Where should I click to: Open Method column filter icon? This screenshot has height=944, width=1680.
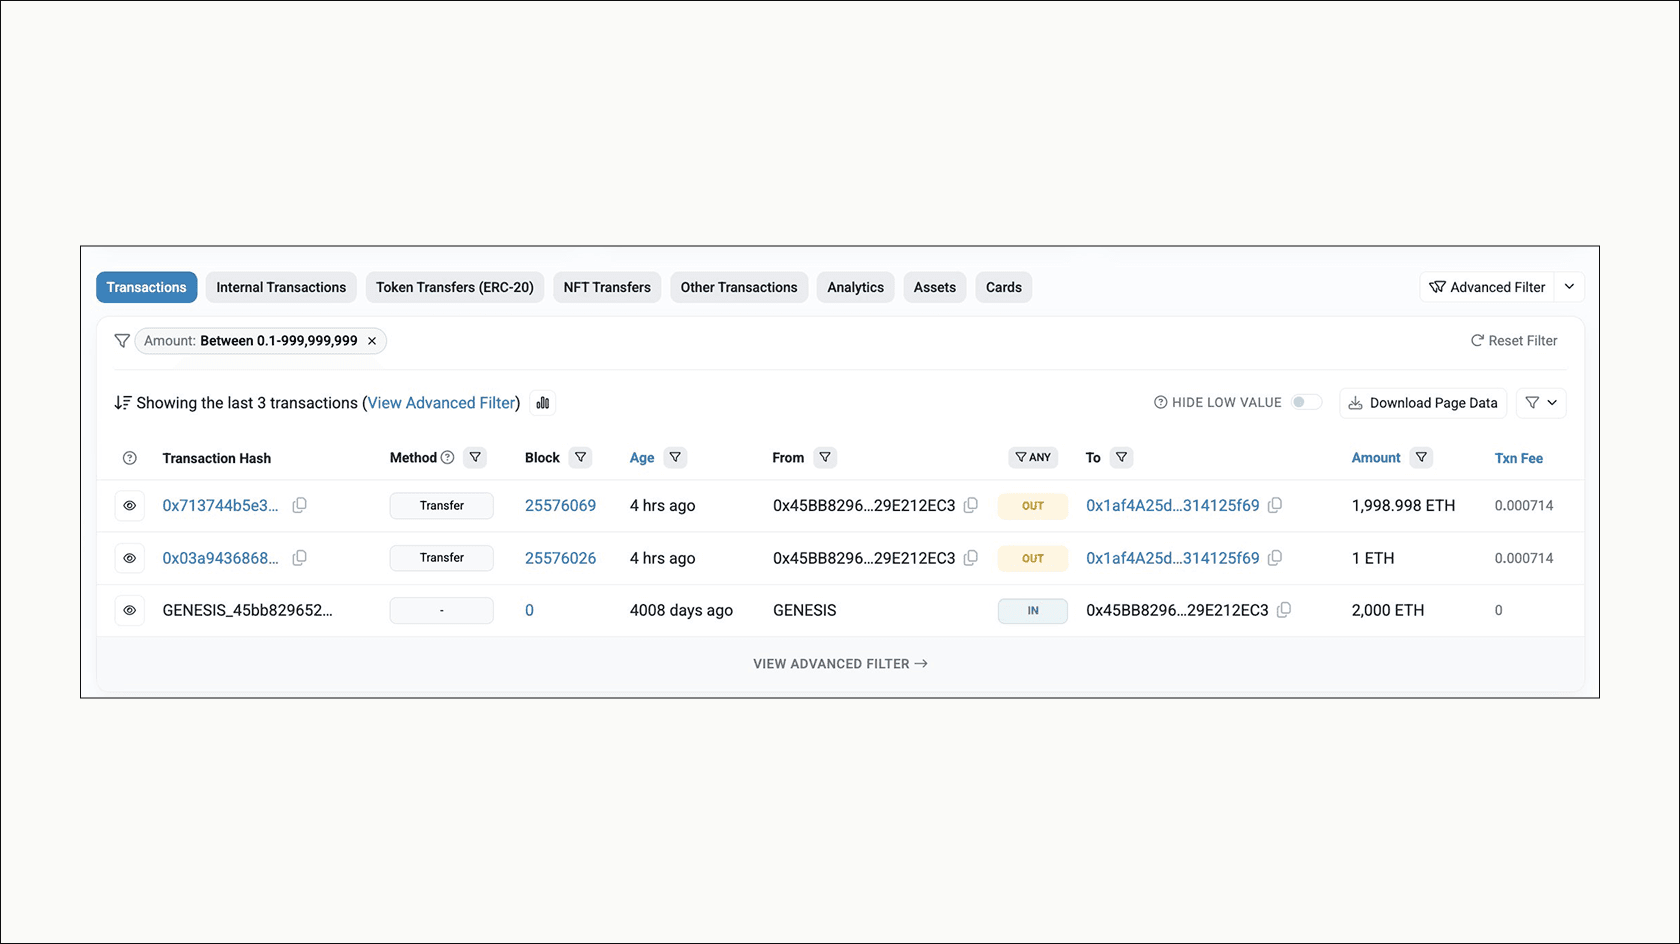(475, 457)
